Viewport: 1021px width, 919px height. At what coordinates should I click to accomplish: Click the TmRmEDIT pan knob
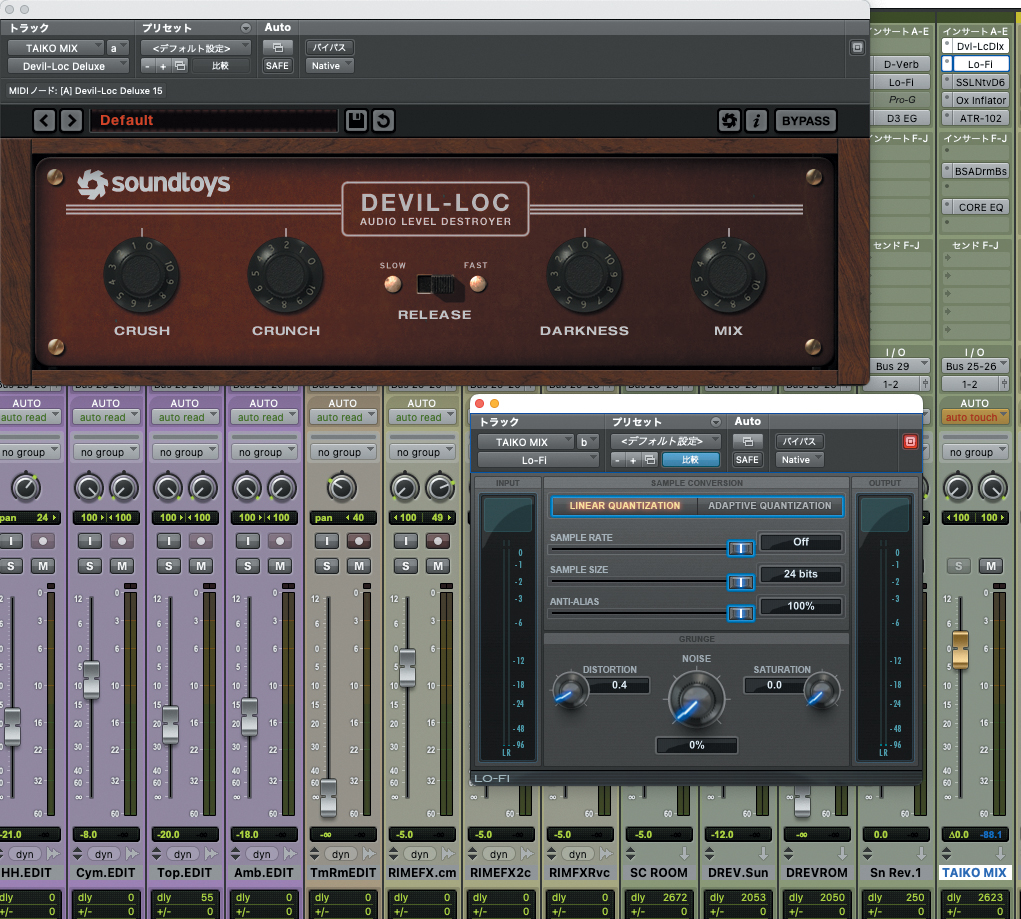tap(341, 488)
